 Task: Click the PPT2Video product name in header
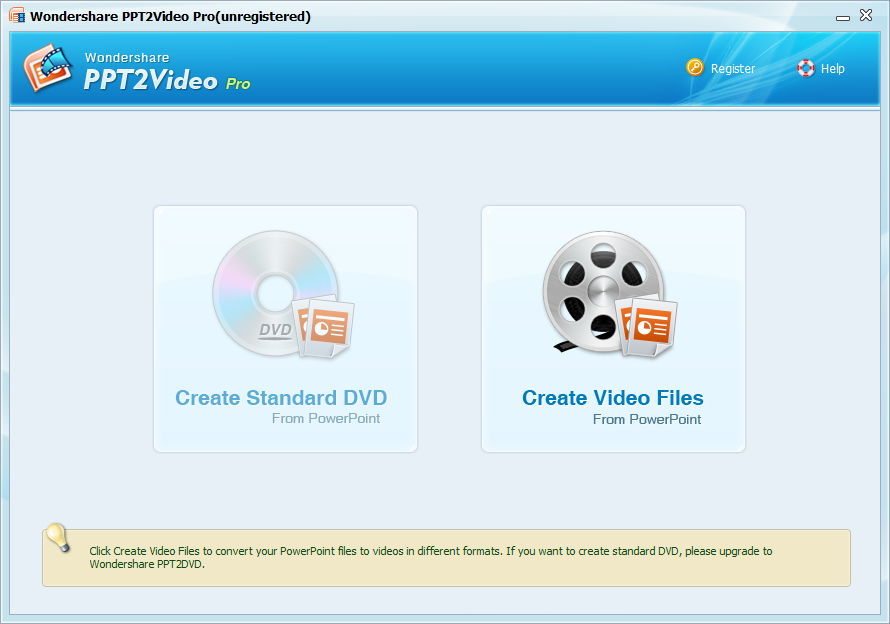(x=150, y=81)
